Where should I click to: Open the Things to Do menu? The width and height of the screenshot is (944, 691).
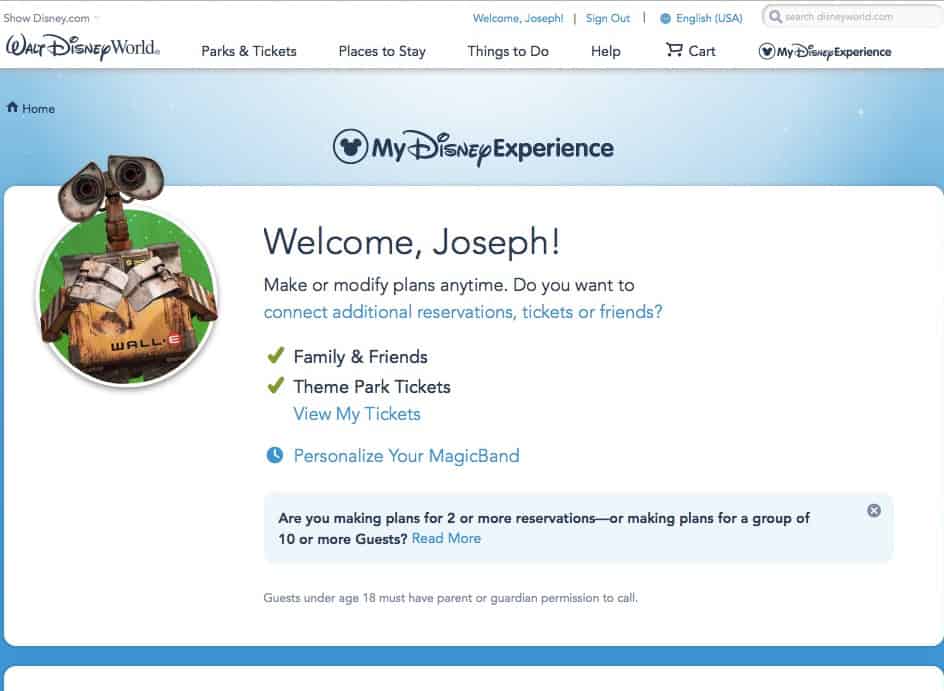click(508, 51)
